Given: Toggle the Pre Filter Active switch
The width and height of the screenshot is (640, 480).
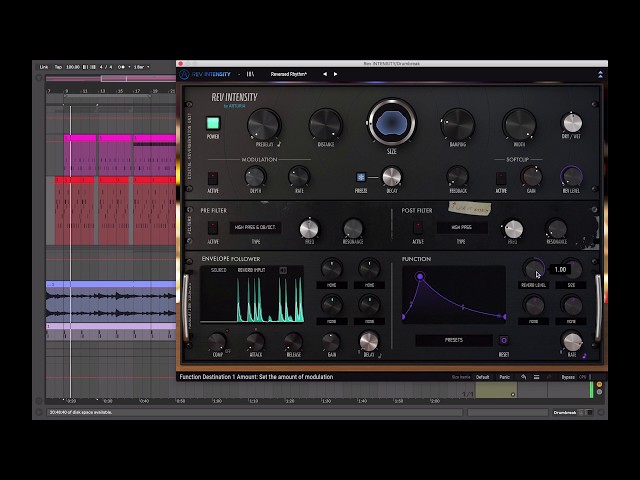Looking at the screenshot, I should click(213, 228).
